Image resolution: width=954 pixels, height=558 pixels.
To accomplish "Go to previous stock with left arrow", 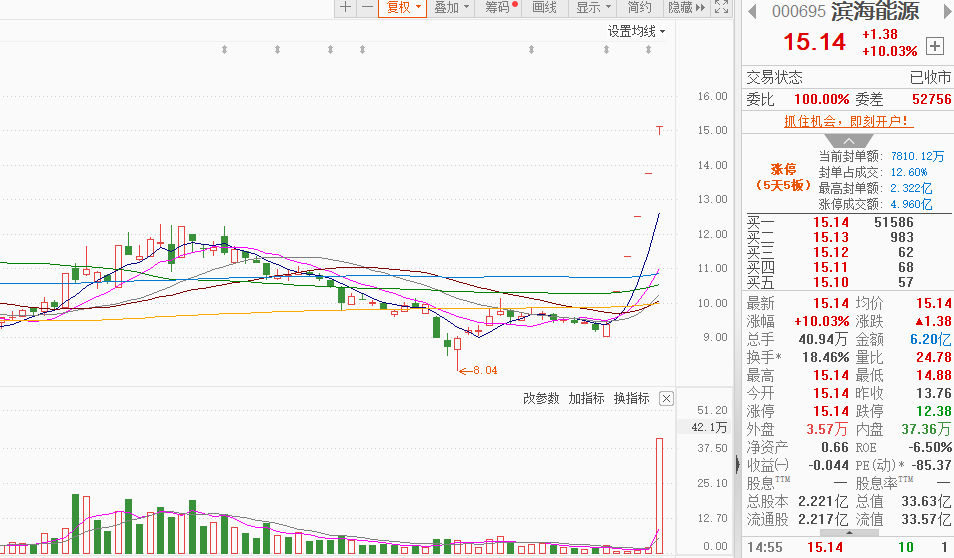I will point(751,12).
